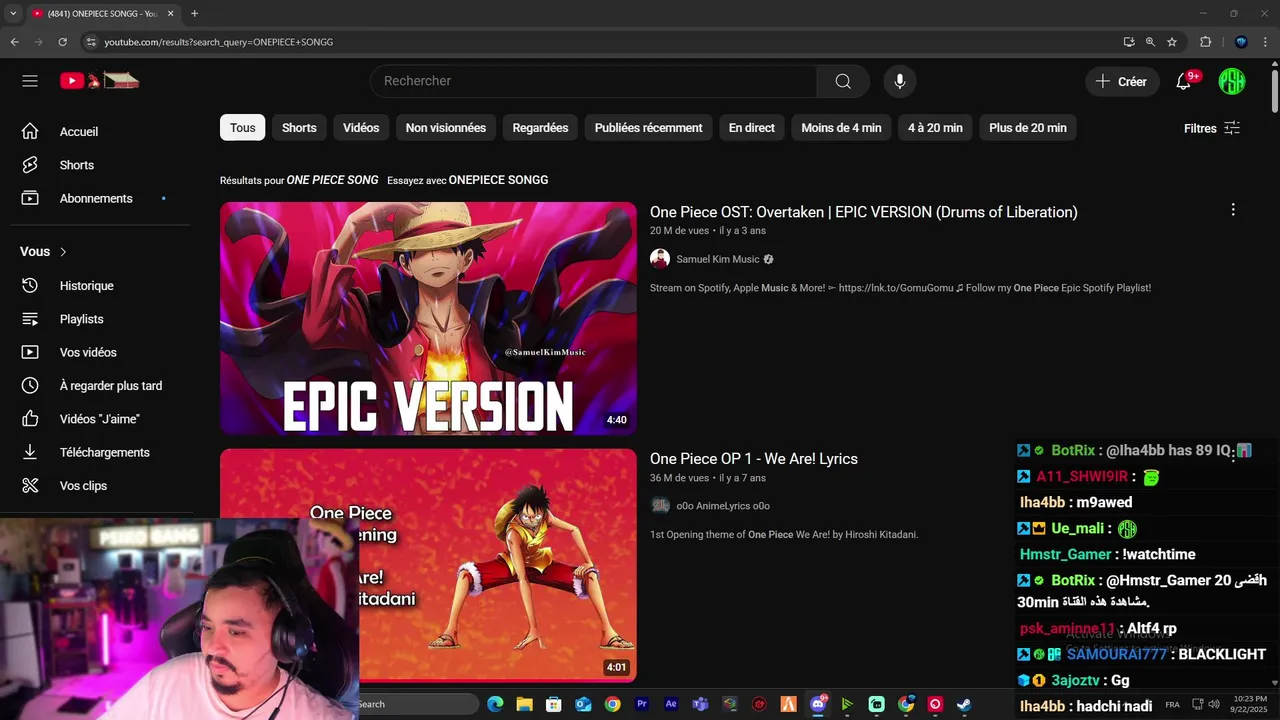Click the address bar URL
The width and height of the screenshot is (1280, 720).
coord(219,42)
